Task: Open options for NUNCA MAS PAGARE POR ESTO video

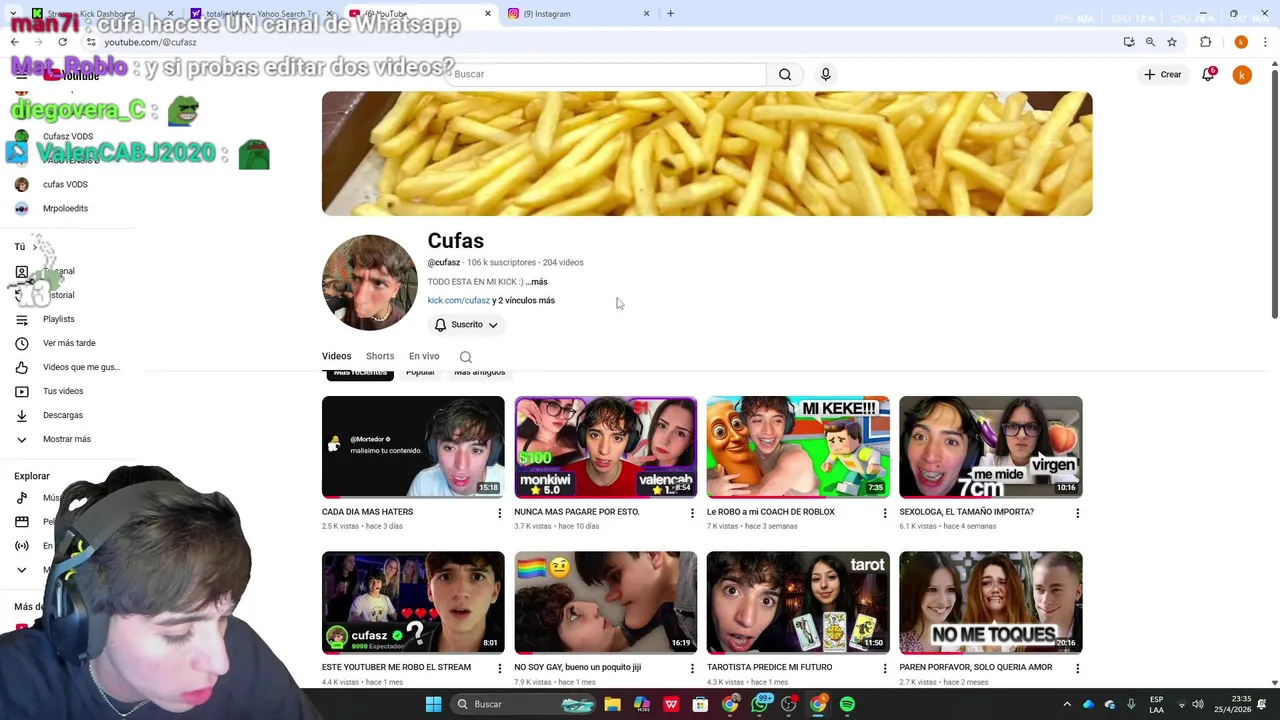Action: 692,513
